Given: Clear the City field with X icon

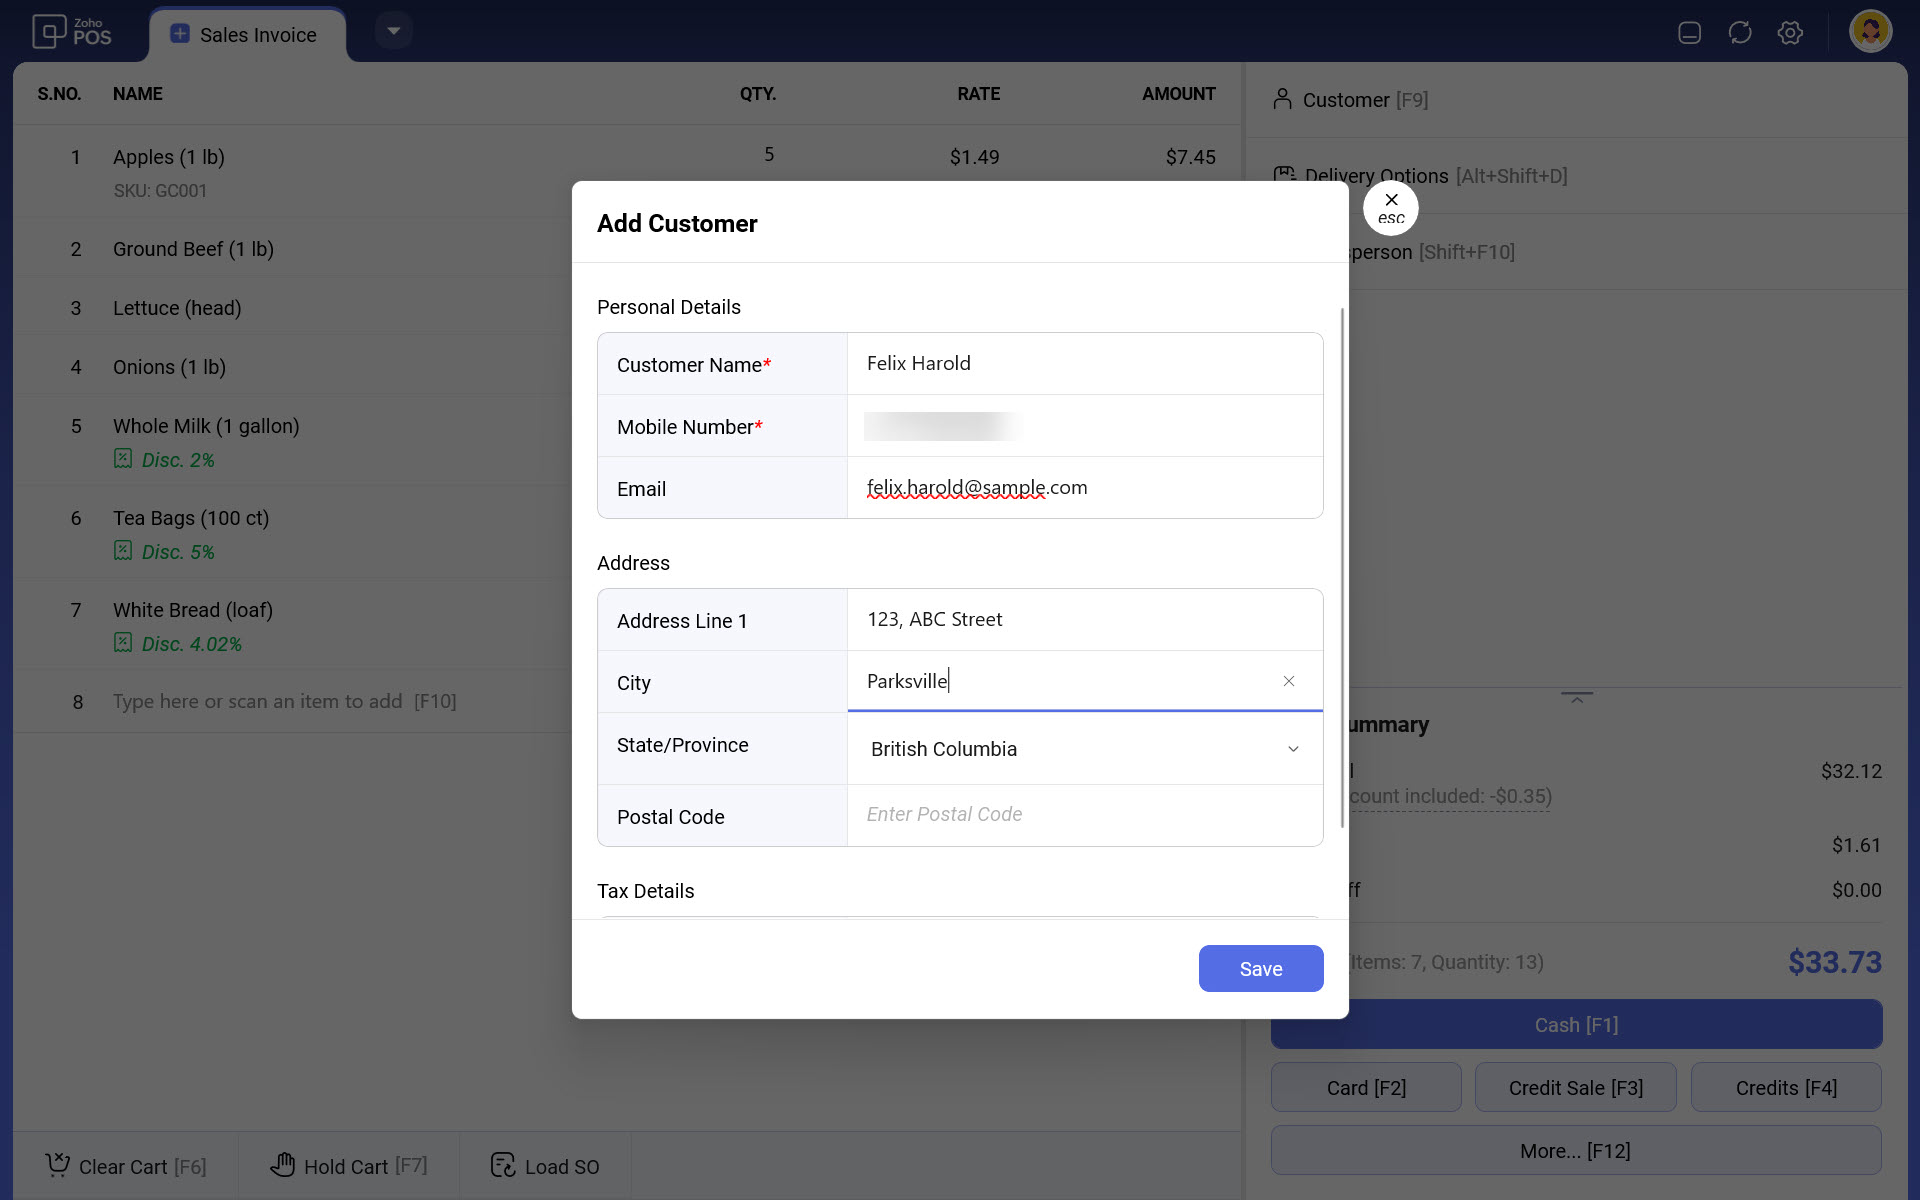Looking at the screenshot, I should click(x=1289, y=681).
